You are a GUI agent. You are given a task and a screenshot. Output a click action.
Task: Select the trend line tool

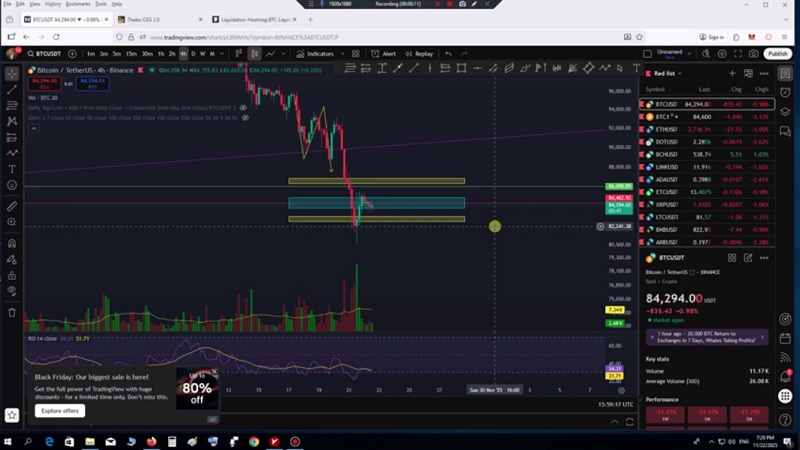click(x=12, y=89)
